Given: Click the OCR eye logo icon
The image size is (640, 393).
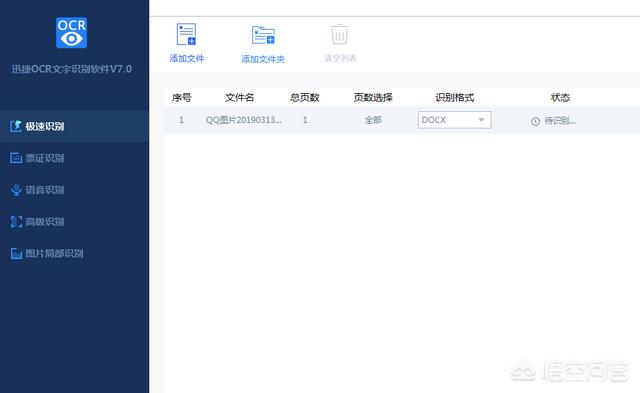Looking at the screenshot, I should click(71, 32).
